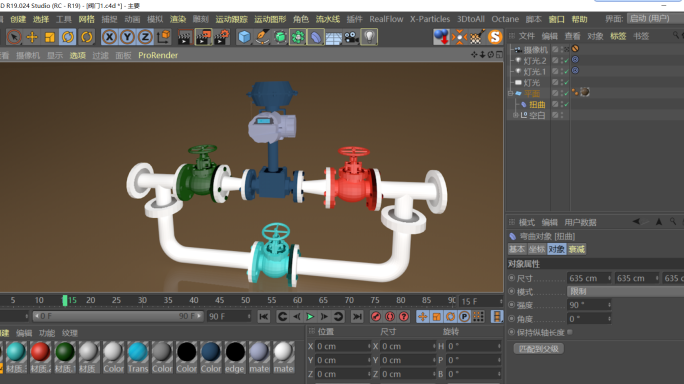Toggle position keyframe channel icon
This screenshot has width=684, height=384.
[x=422, y=317]
